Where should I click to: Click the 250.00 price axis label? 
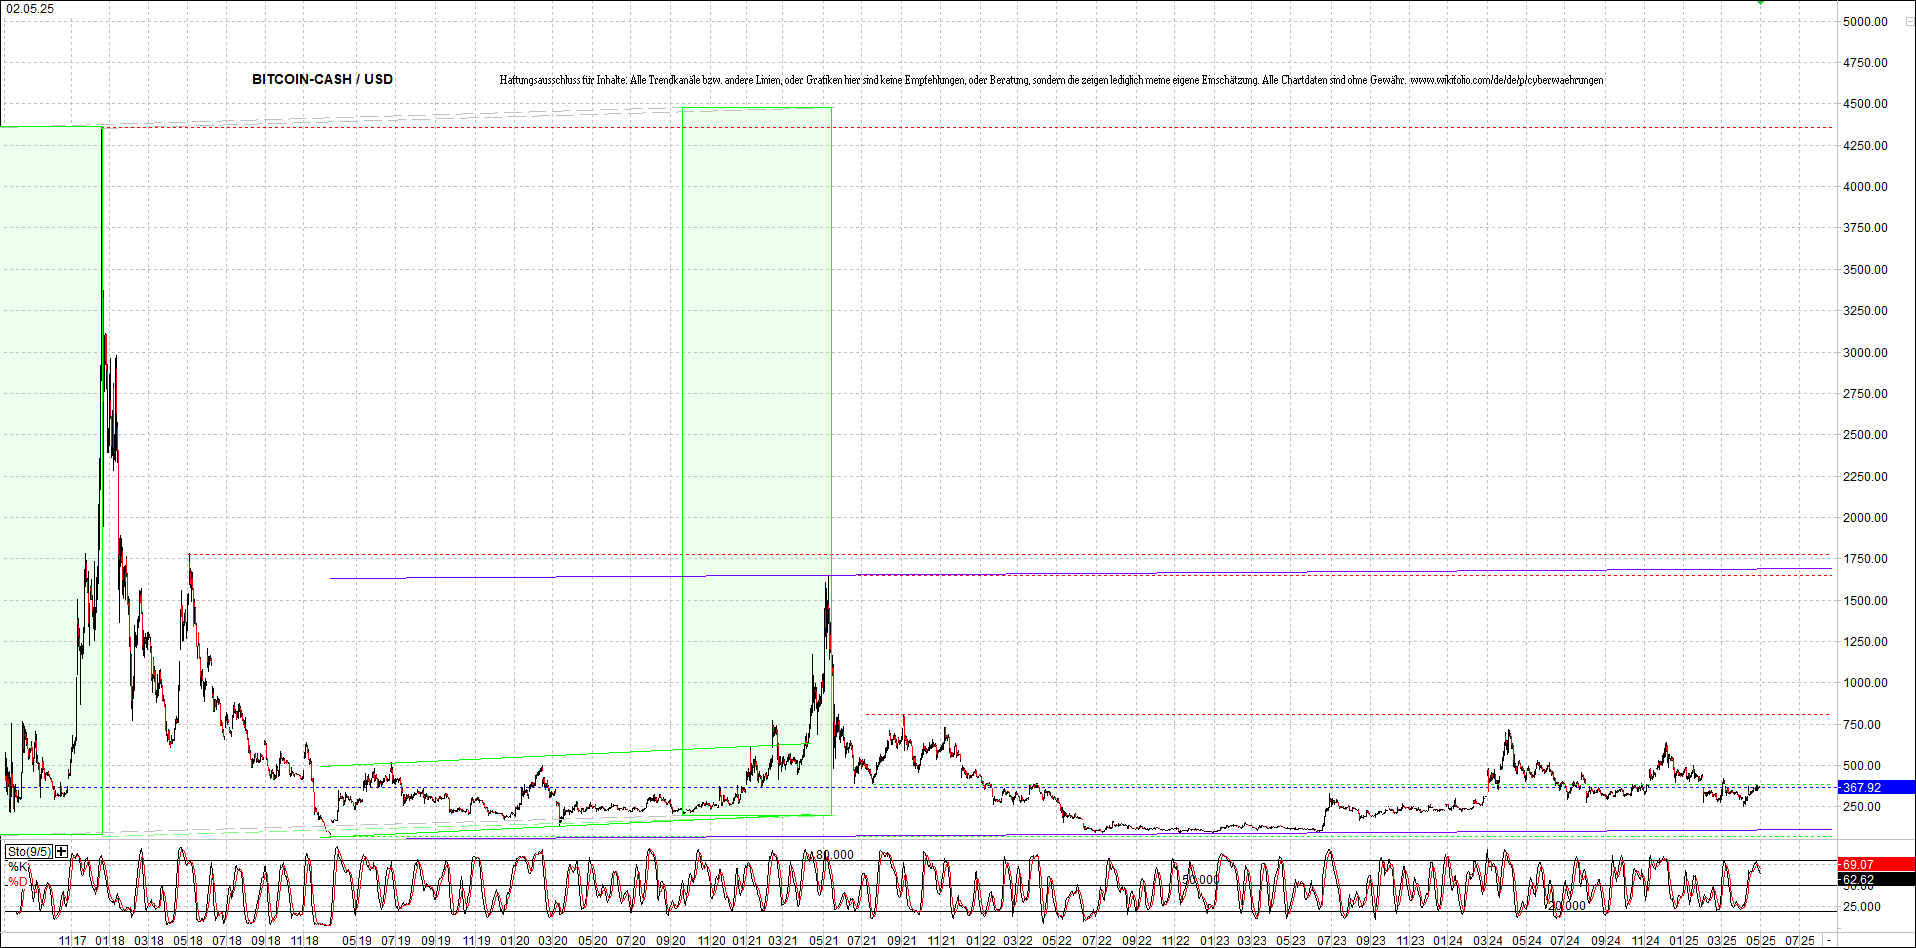click(x=1862, y=806)
